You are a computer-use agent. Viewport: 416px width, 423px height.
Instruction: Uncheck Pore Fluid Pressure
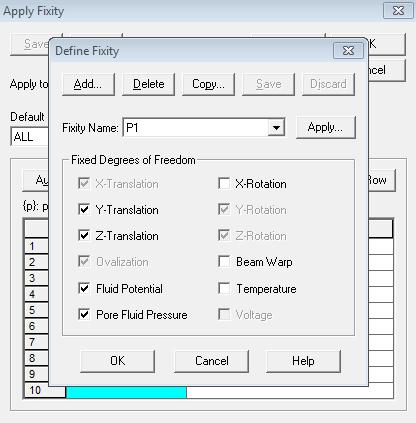point(84,314)
